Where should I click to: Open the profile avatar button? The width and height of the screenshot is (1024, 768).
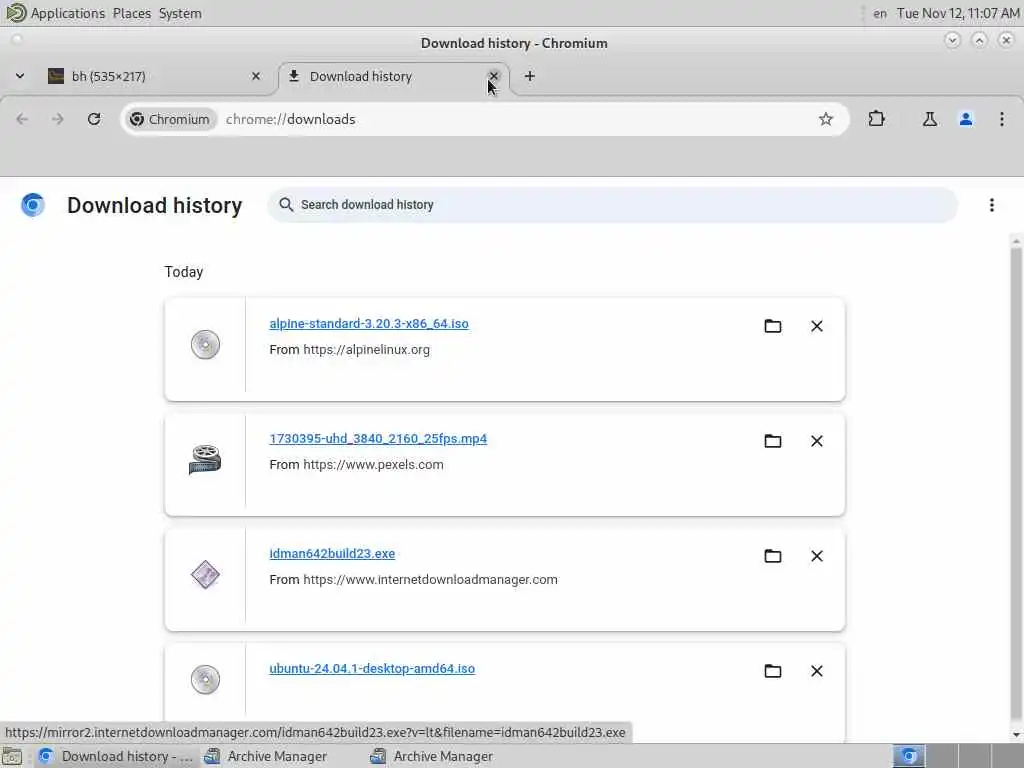coord(966,119)
